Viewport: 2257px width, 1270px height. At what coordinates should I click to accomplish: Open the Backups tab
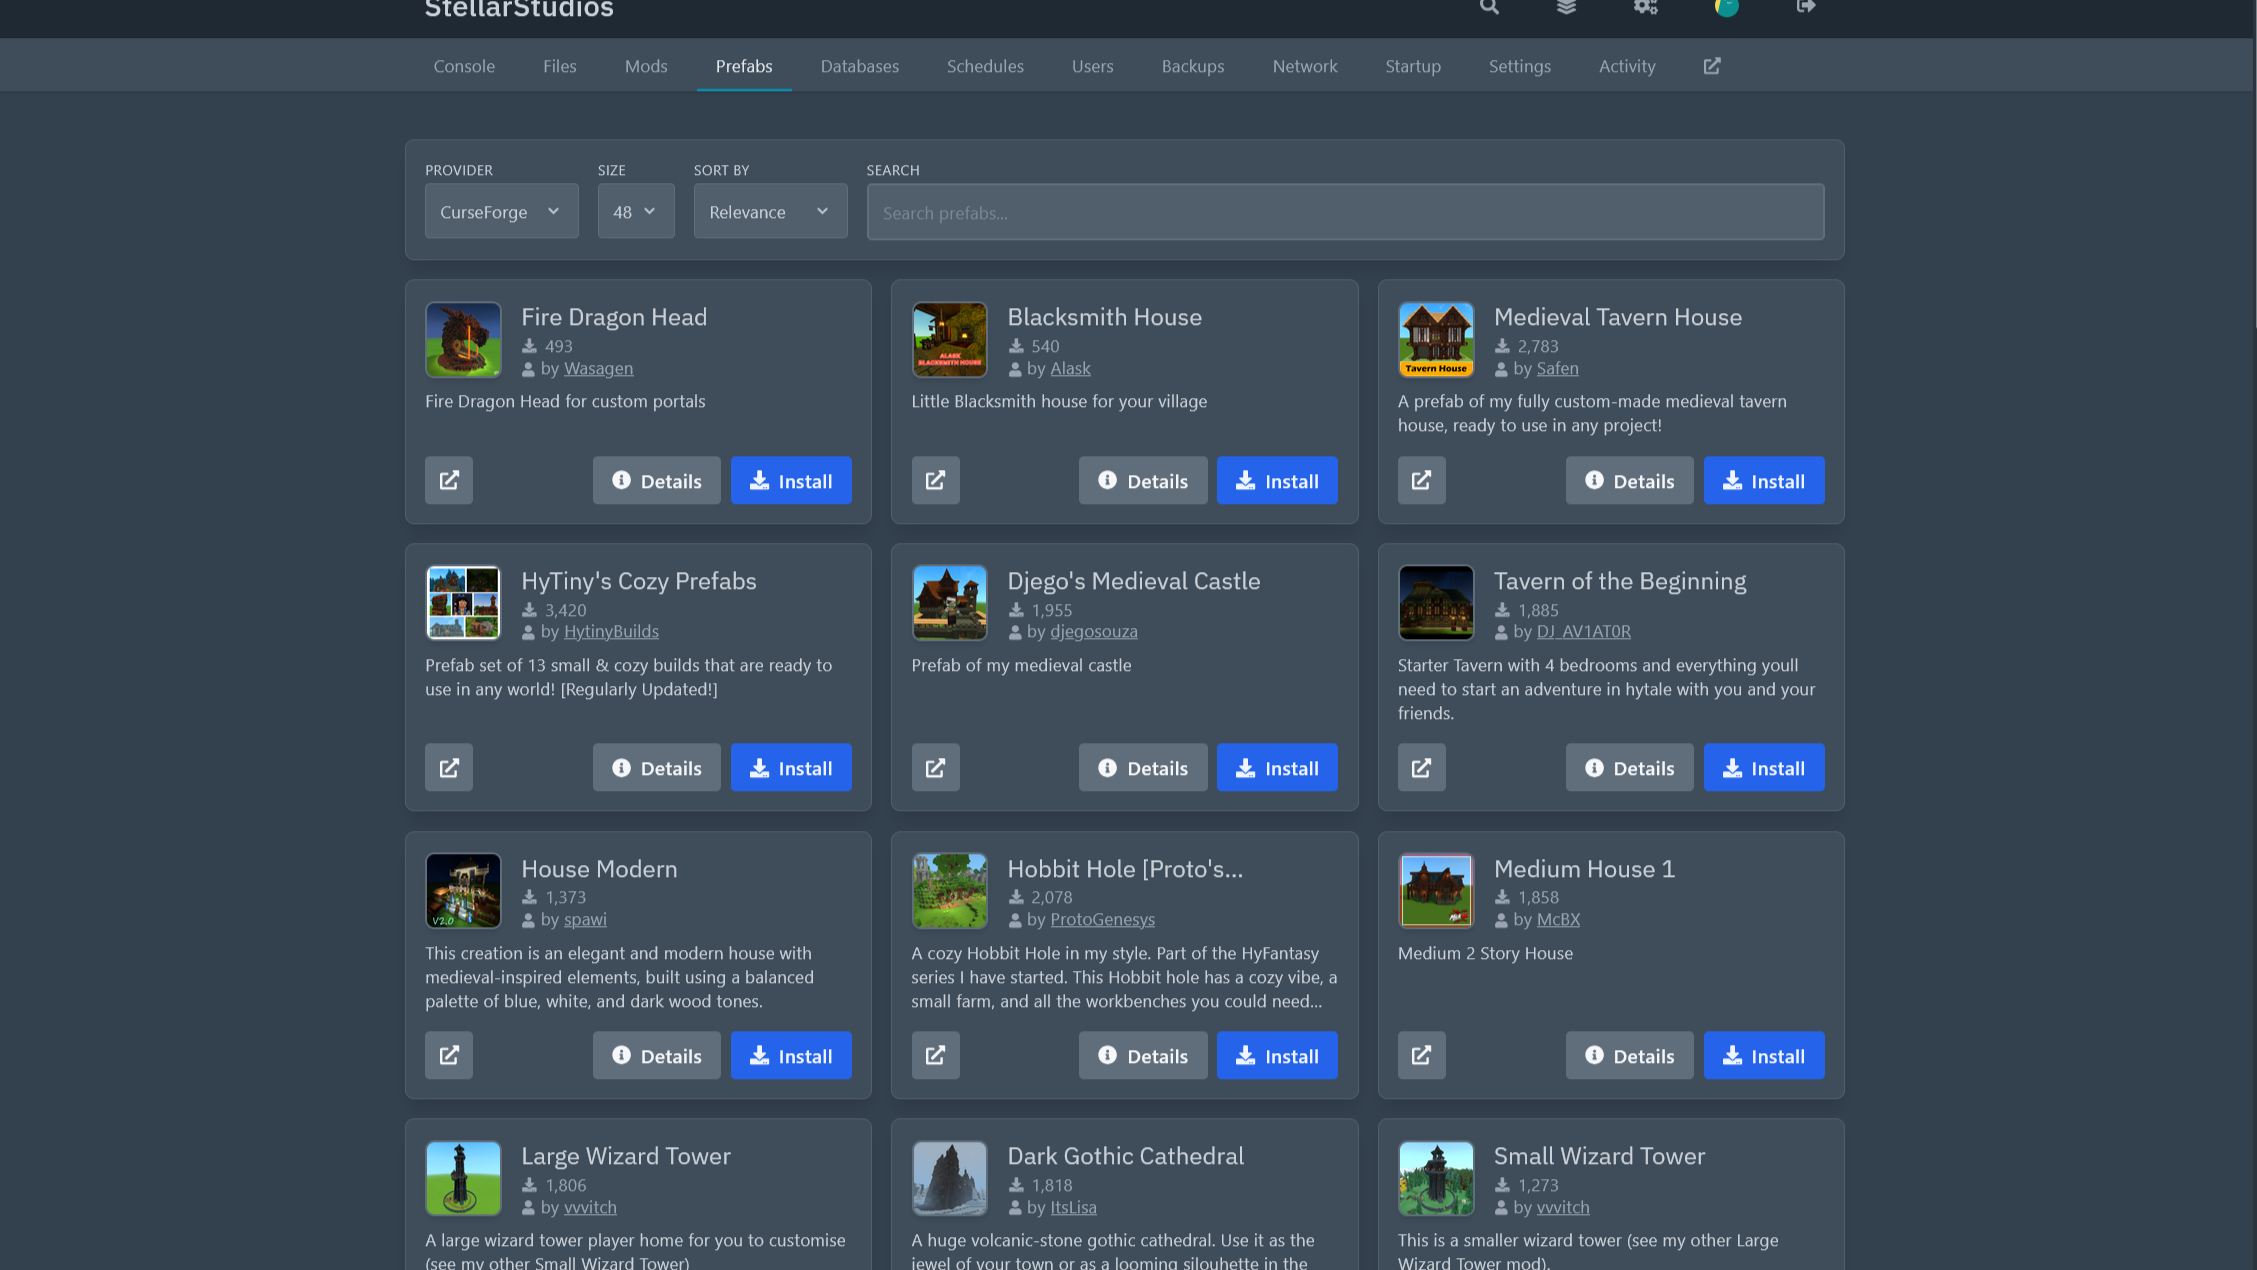point(1192,66)
